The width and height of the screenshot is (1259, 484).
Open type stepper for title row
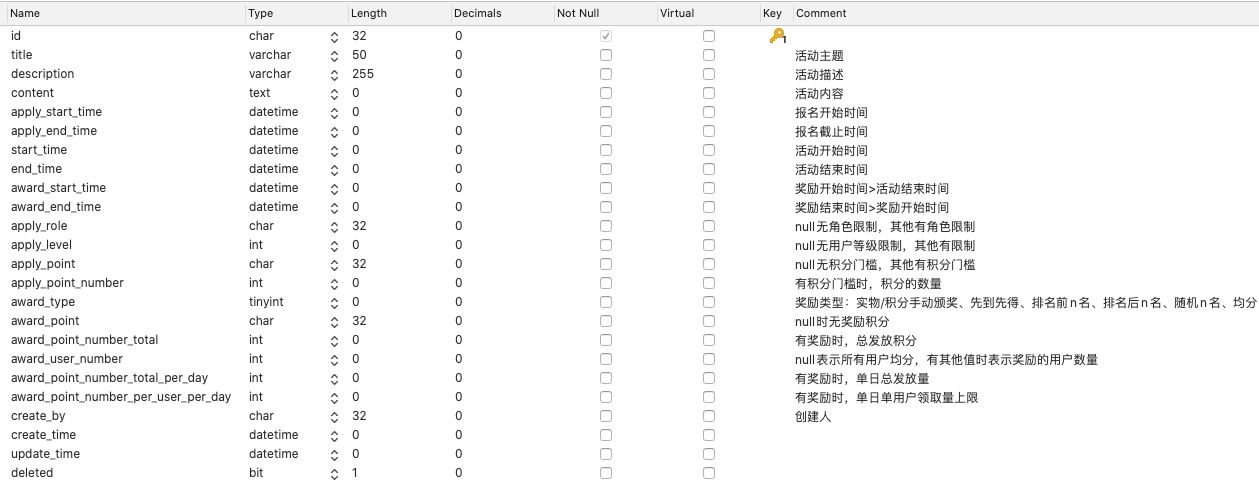pyautogui.click(x=334, y=55)
